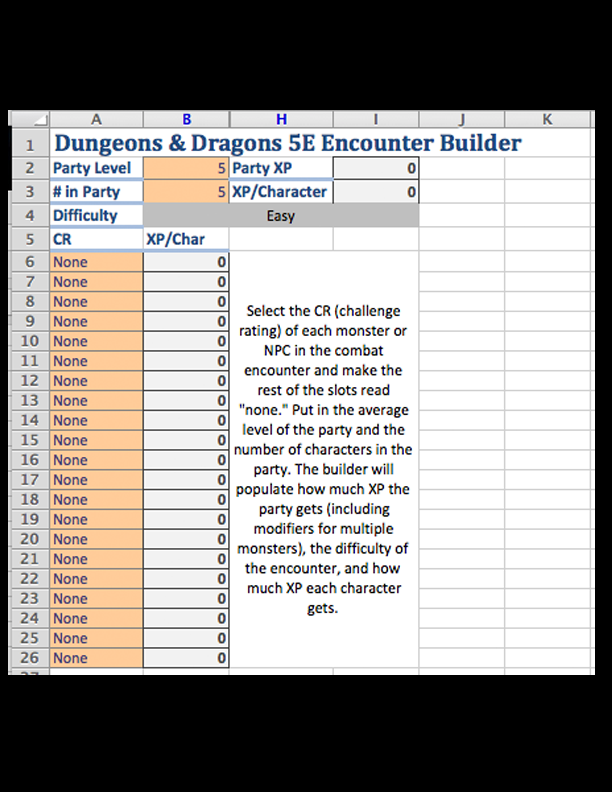This screenshot has height=792, width=612.
Task: Open the CR dropdown cell in row 9
Action: [96, 321]
